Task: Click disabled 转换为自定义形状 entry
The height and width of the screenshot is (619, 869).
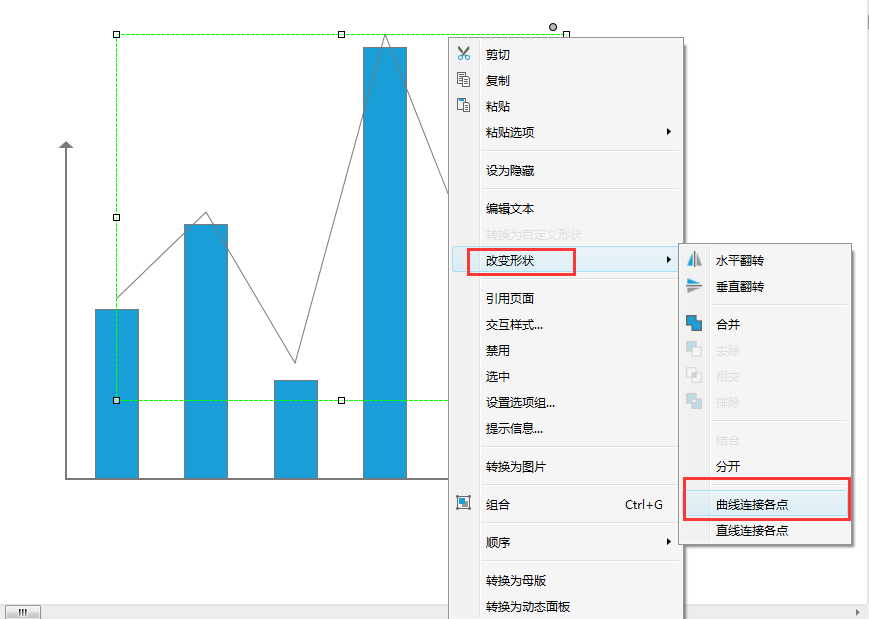Action: coord(566,234)
